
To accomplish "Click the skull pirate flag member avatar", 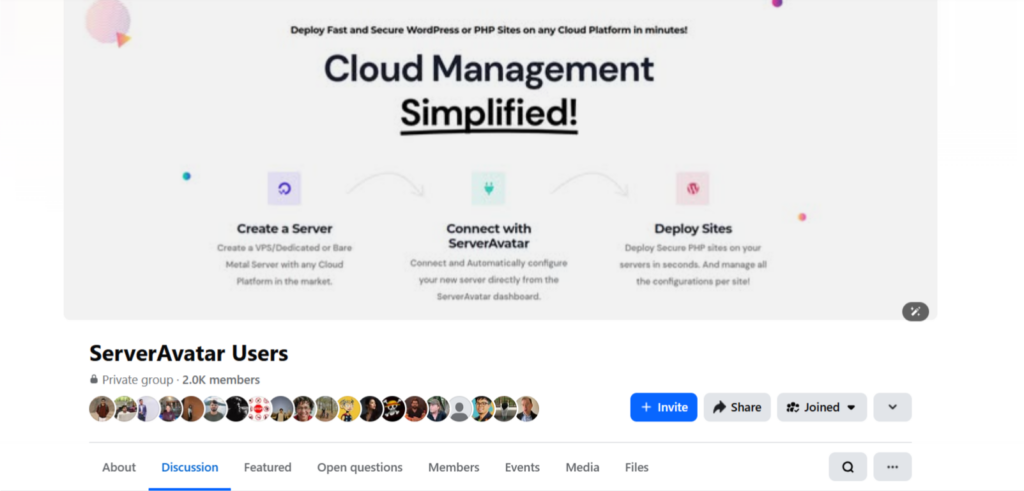I will (x=393, y=409).
